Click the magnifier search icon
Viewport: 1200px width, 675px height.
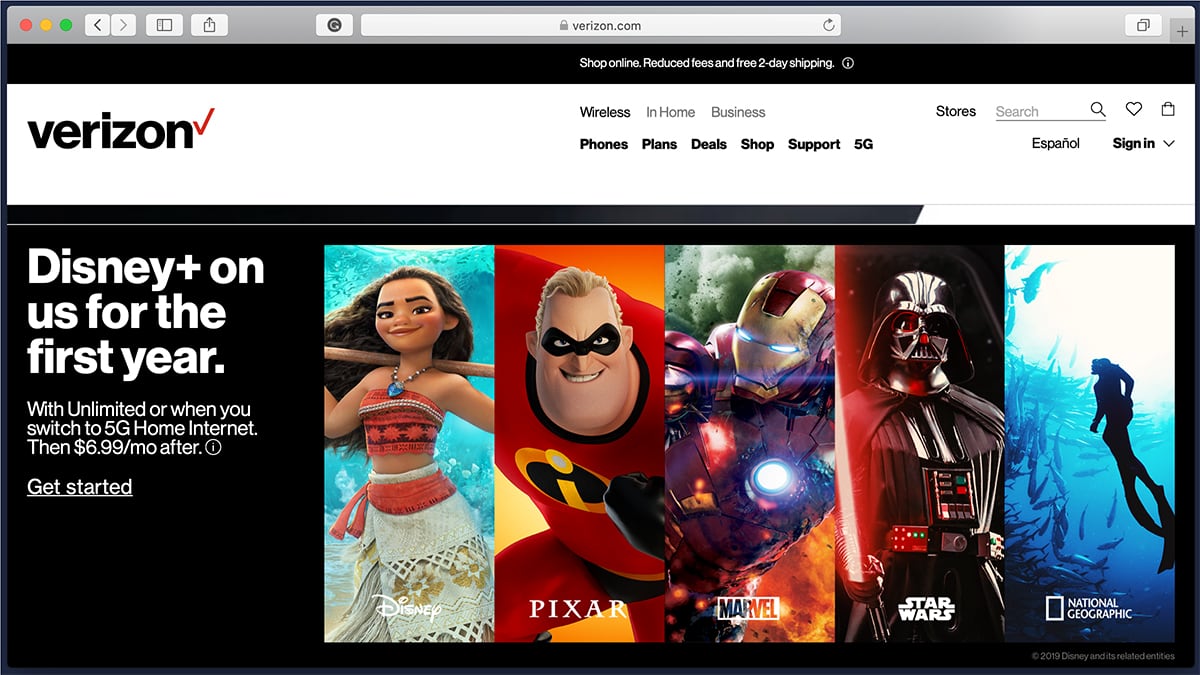click(x=1098, y=110)
